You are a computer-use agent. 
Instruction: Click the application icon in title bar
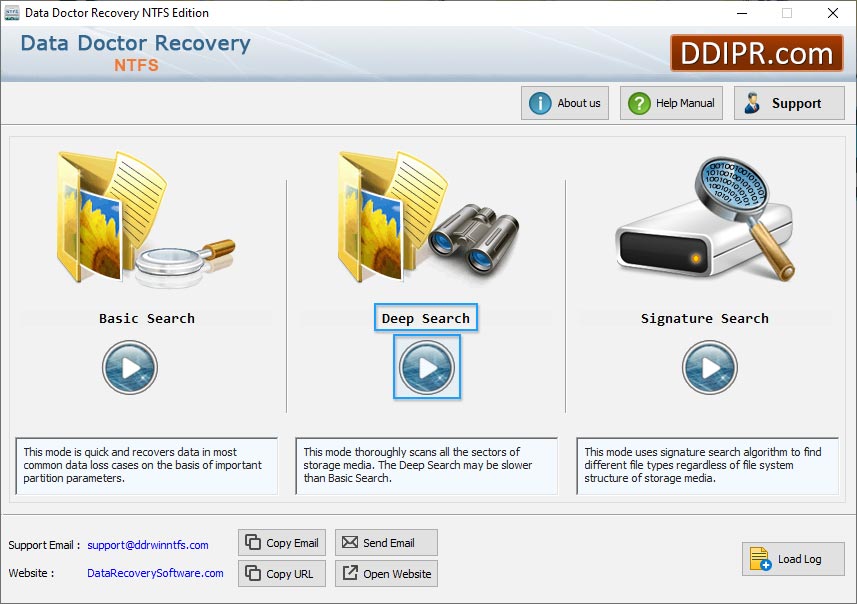click(11, 13)
